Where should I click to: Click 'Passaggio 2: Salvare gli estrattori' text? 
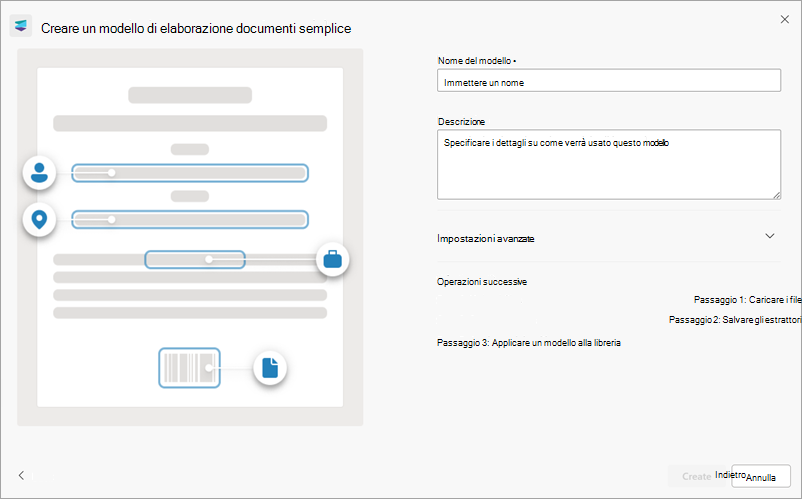[x=735, y=320]
